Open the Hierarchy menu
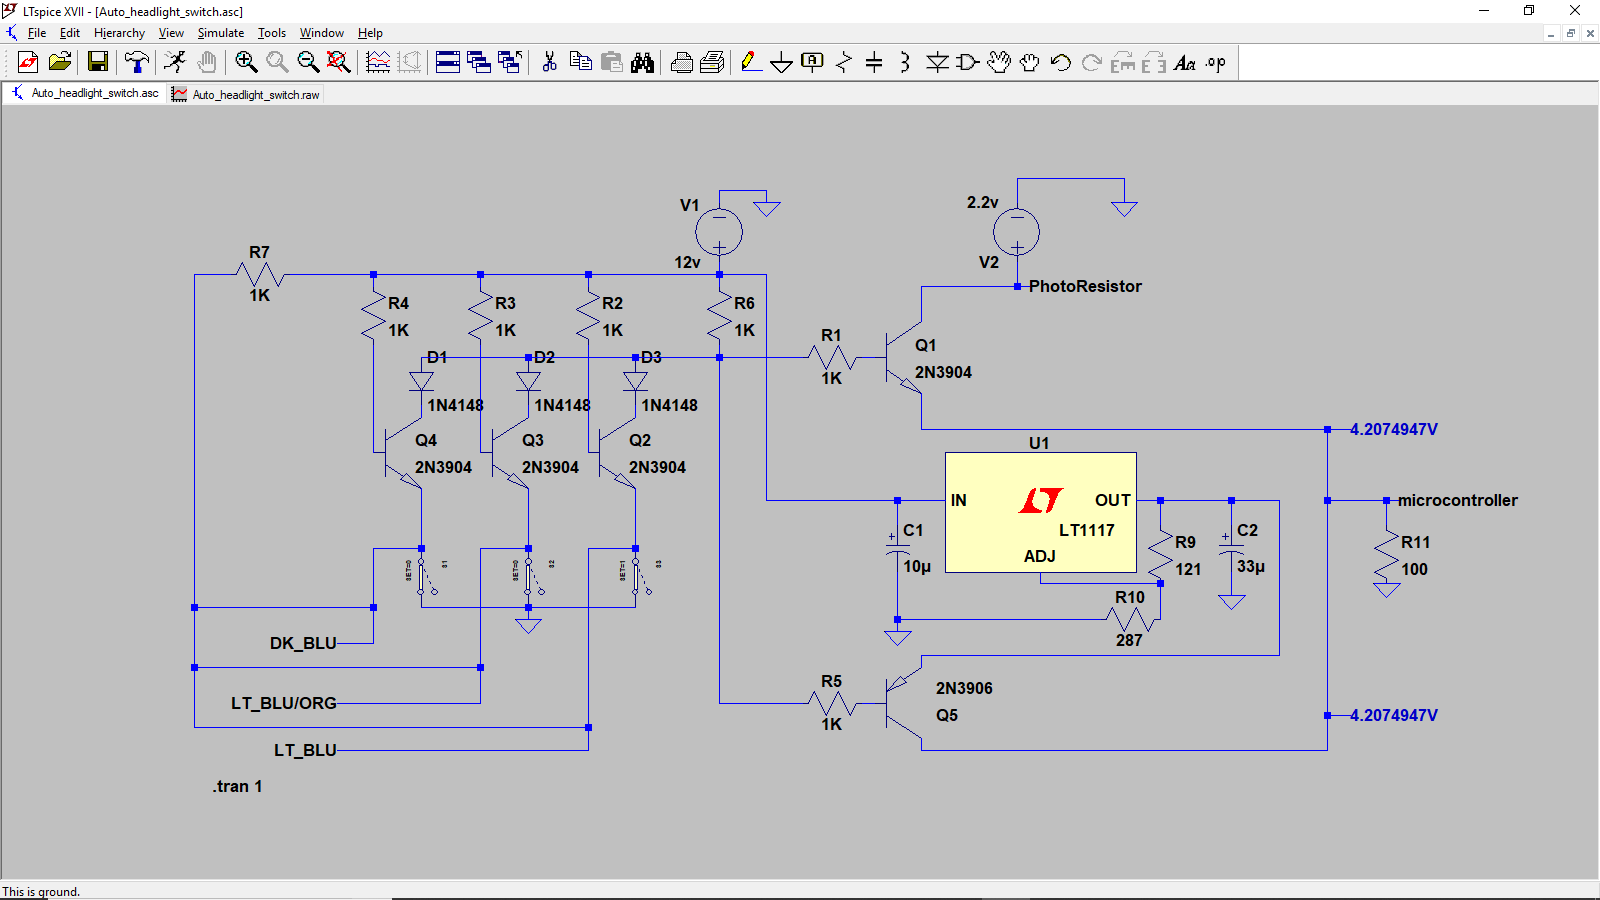 point(119,33)
